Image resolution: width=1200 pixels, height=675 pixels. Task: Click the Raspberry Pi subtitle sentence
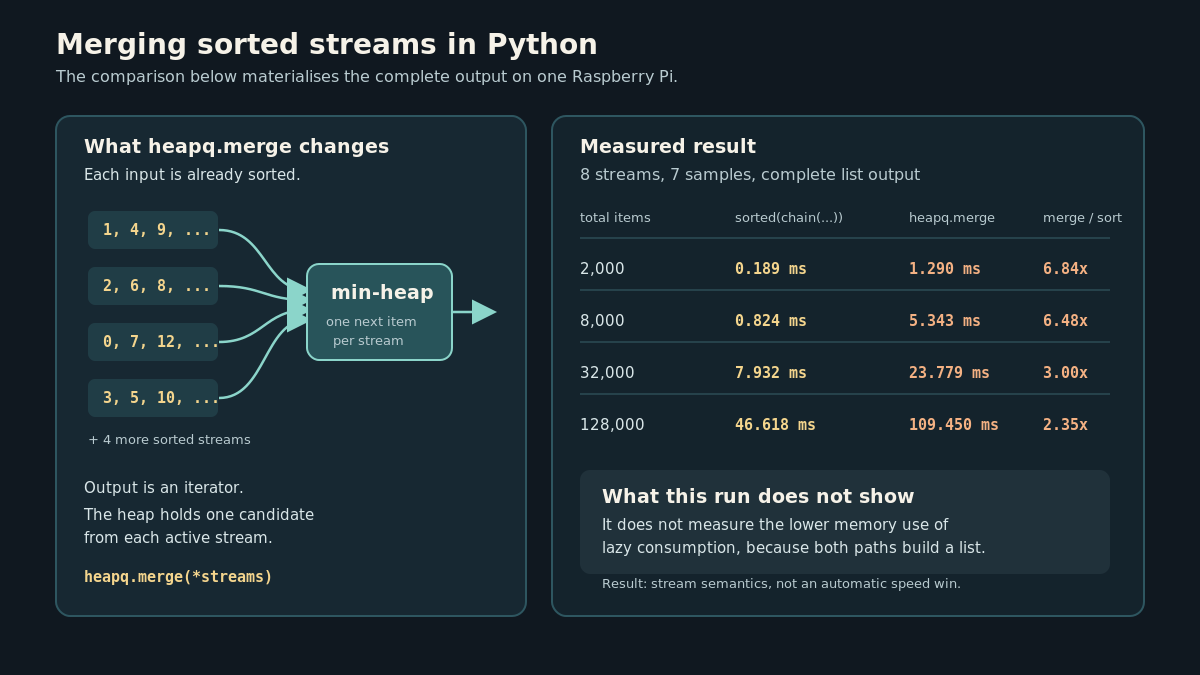367,77
